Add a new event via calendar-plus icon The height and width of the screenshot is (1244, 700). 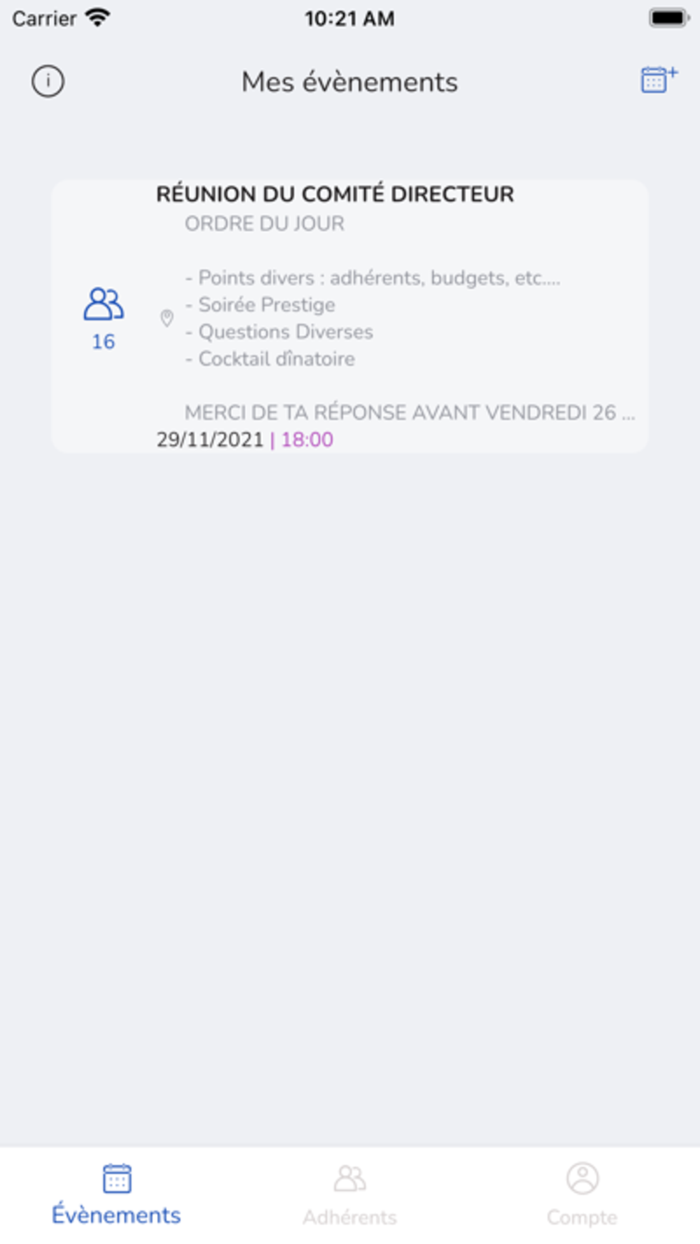659,80
